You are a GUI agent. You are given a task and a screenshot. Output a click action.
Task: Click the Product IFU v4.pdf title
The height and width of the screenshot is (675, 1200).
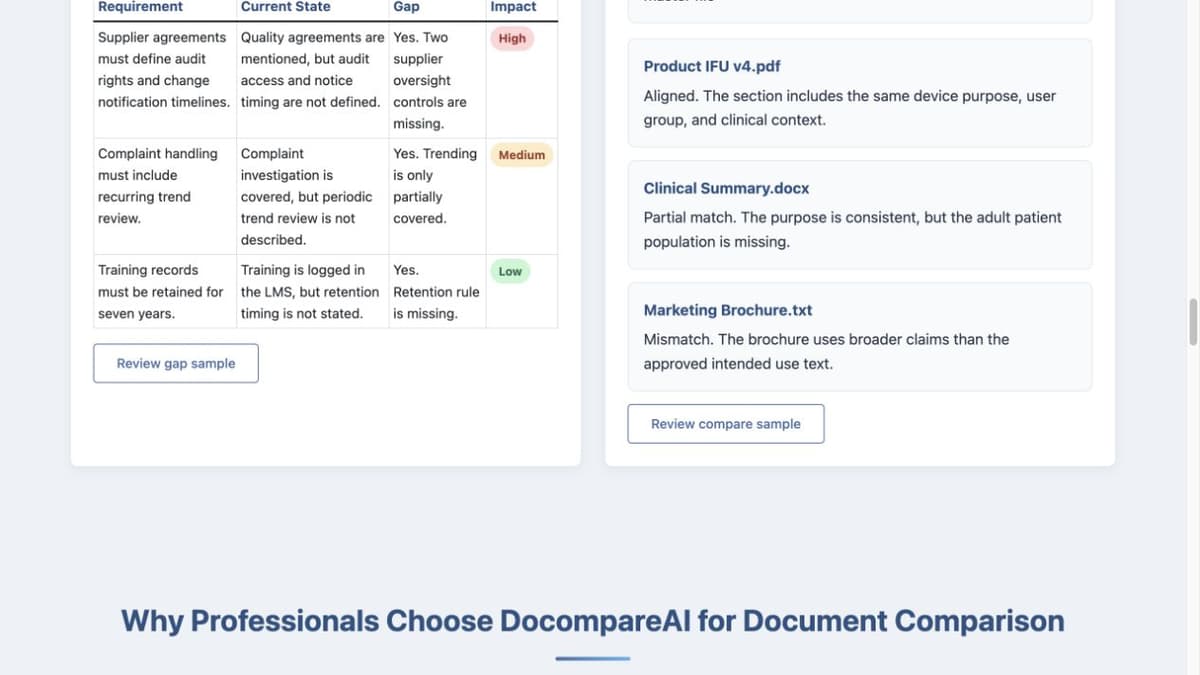point(712,66)
